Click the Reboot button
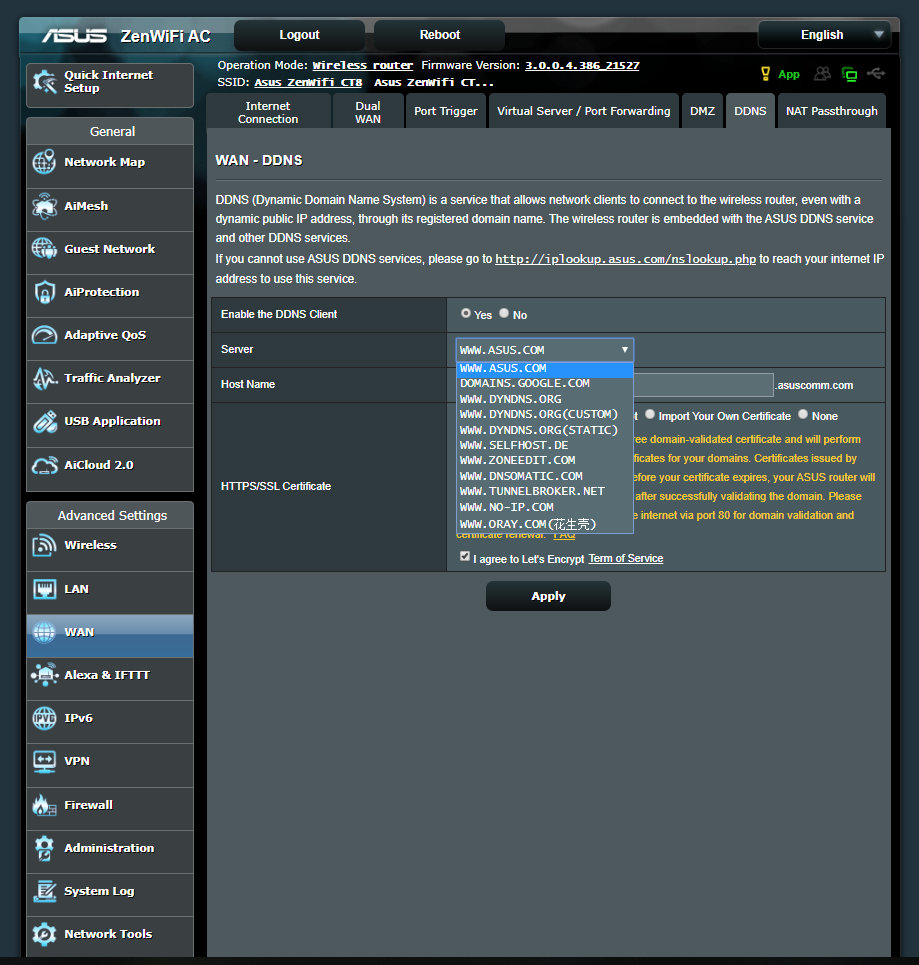This screenshot has height=965, width=919. pos(440,35)
